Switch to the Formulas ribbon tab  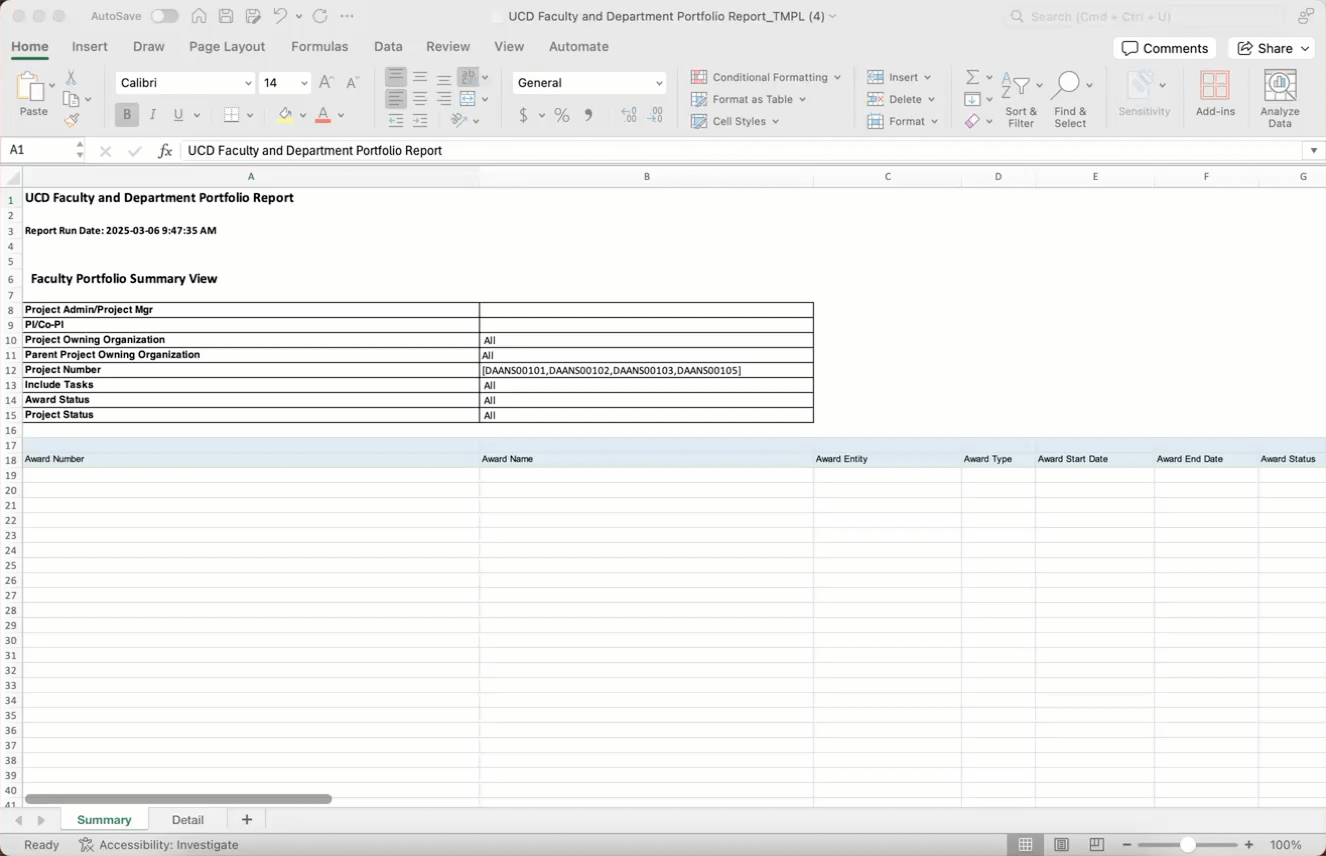click(319, 47)
